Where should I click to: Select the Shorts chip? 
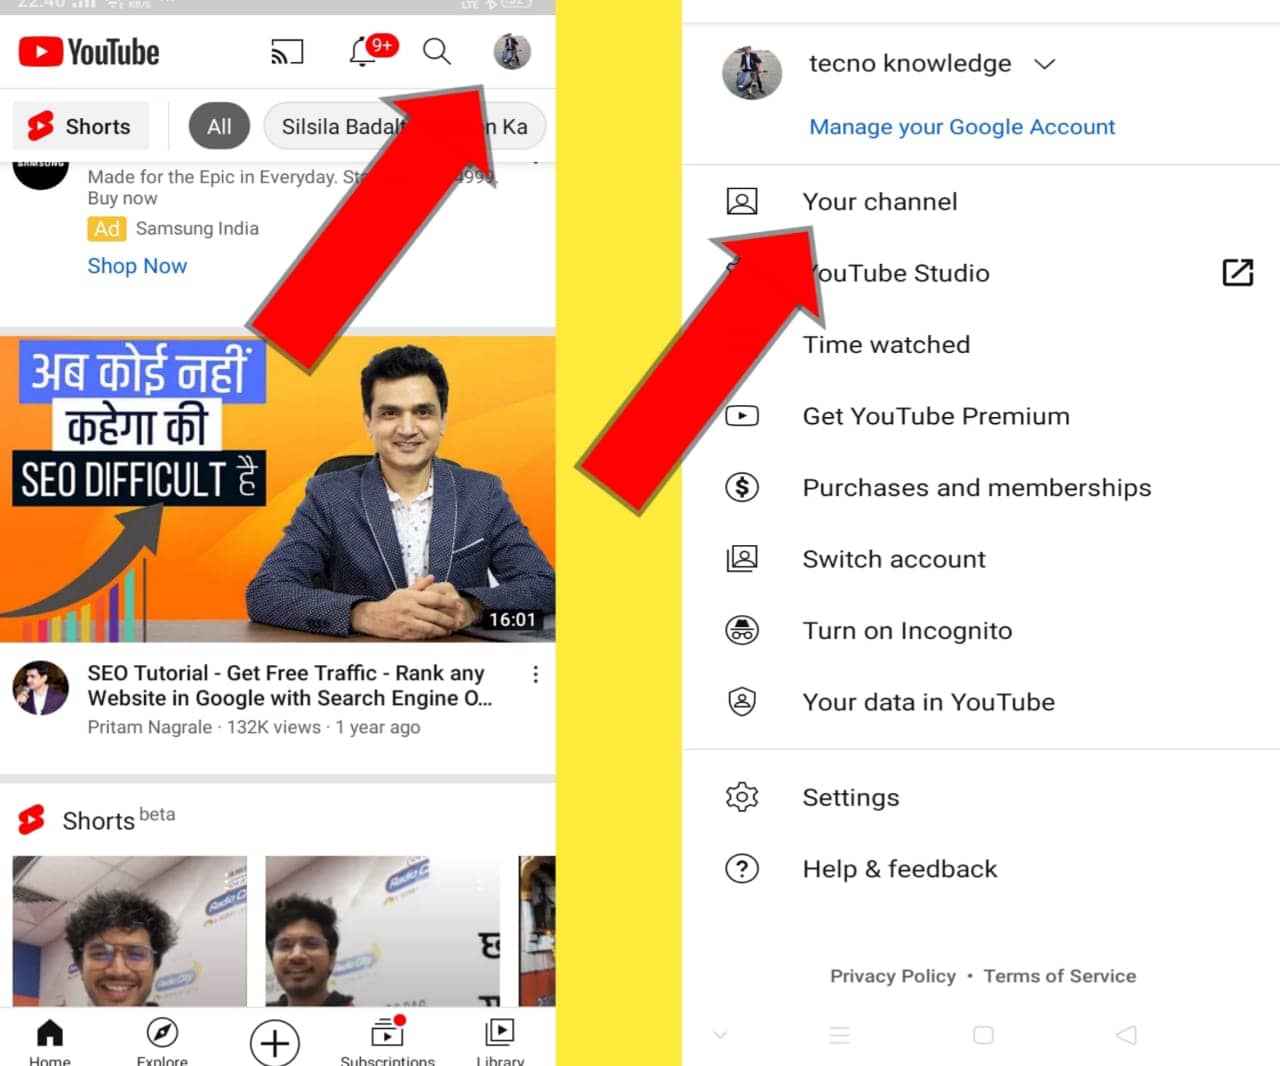(80, 127)
